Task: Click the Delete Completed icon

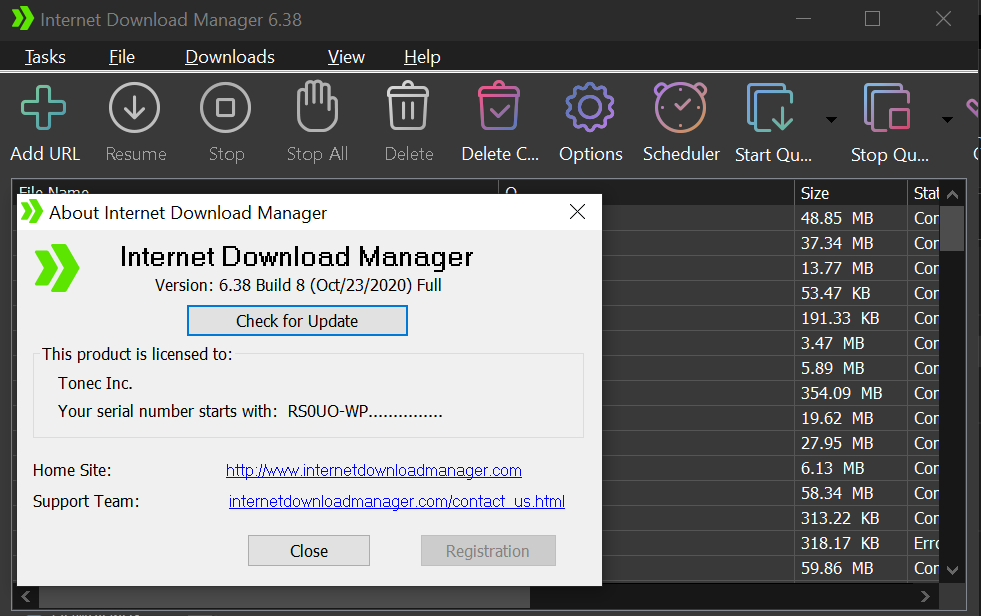Action: point(499,106)
